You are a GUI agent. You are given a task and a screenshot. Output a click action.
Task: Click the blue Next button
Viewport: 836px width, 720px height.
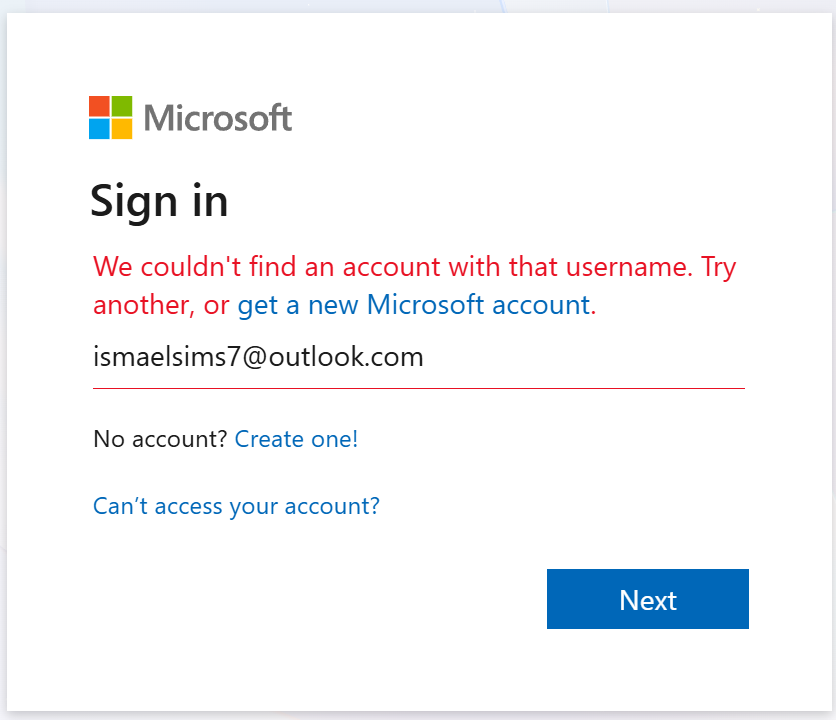point(648,599)
